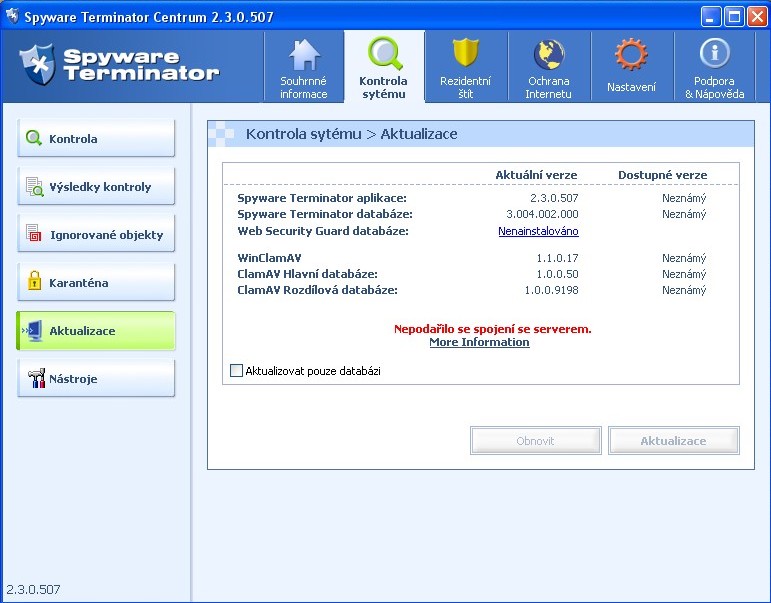Select the Aktualizace sidebar item
This screenshot has width=771, height=603.
(x=95, y=331)
